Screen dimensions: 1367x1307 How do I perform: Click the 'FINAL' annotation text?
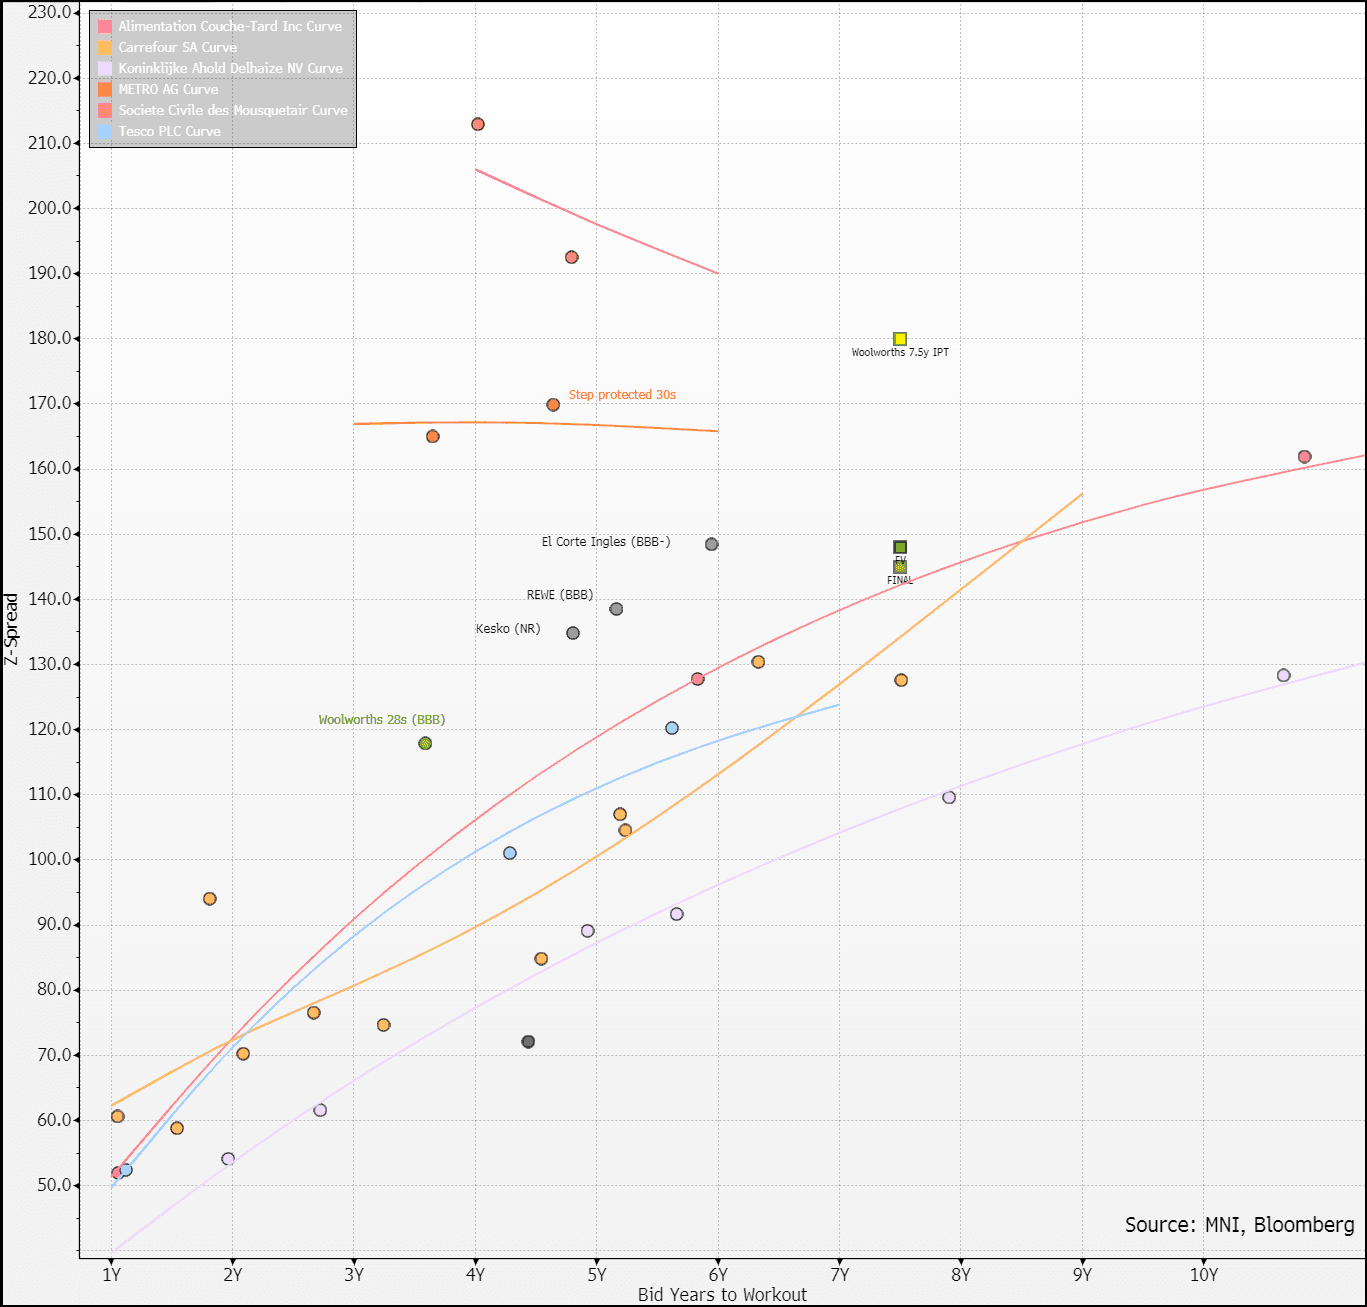[900, 580]
